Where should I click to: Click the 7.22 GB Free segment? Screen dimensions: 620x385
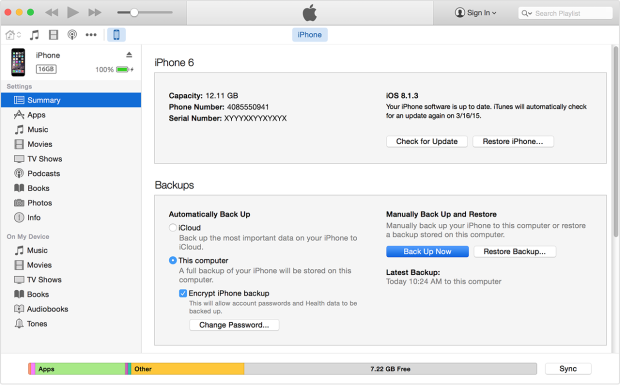pos(390,369)
